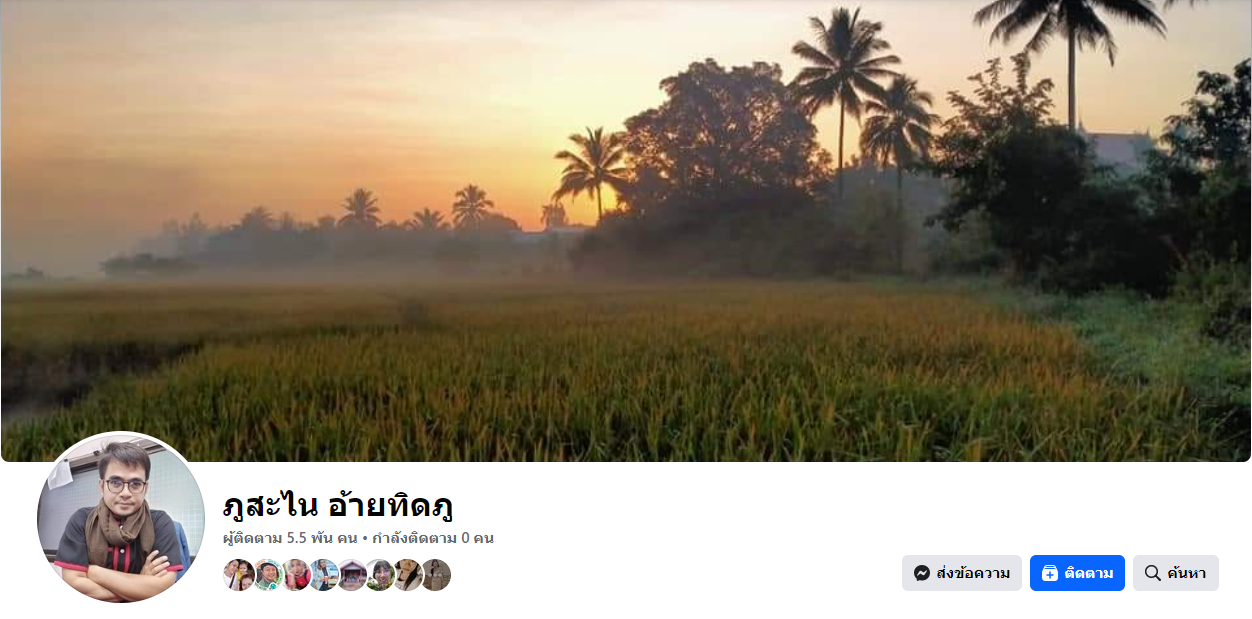Image resolution: width=1252 pixels, height=619 pixels.
Task: Click the follow plus icon on ติดตาม button
Action: [1049, 573]
